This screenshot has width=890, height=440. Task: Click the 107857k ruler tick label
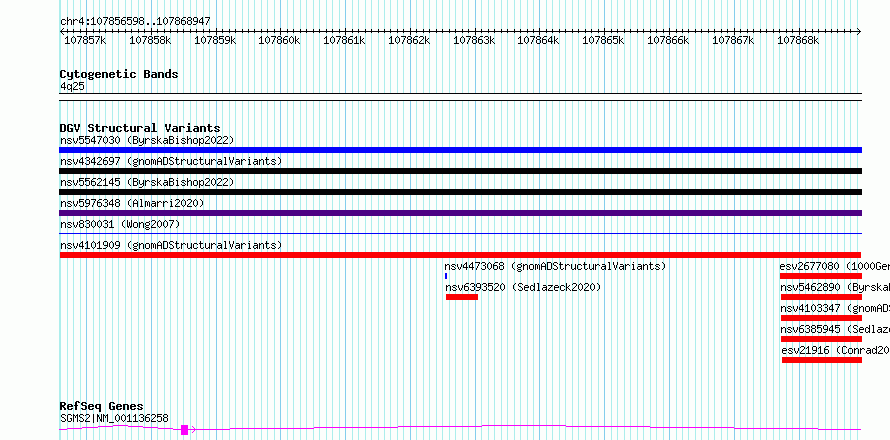[x=85, y=40]
